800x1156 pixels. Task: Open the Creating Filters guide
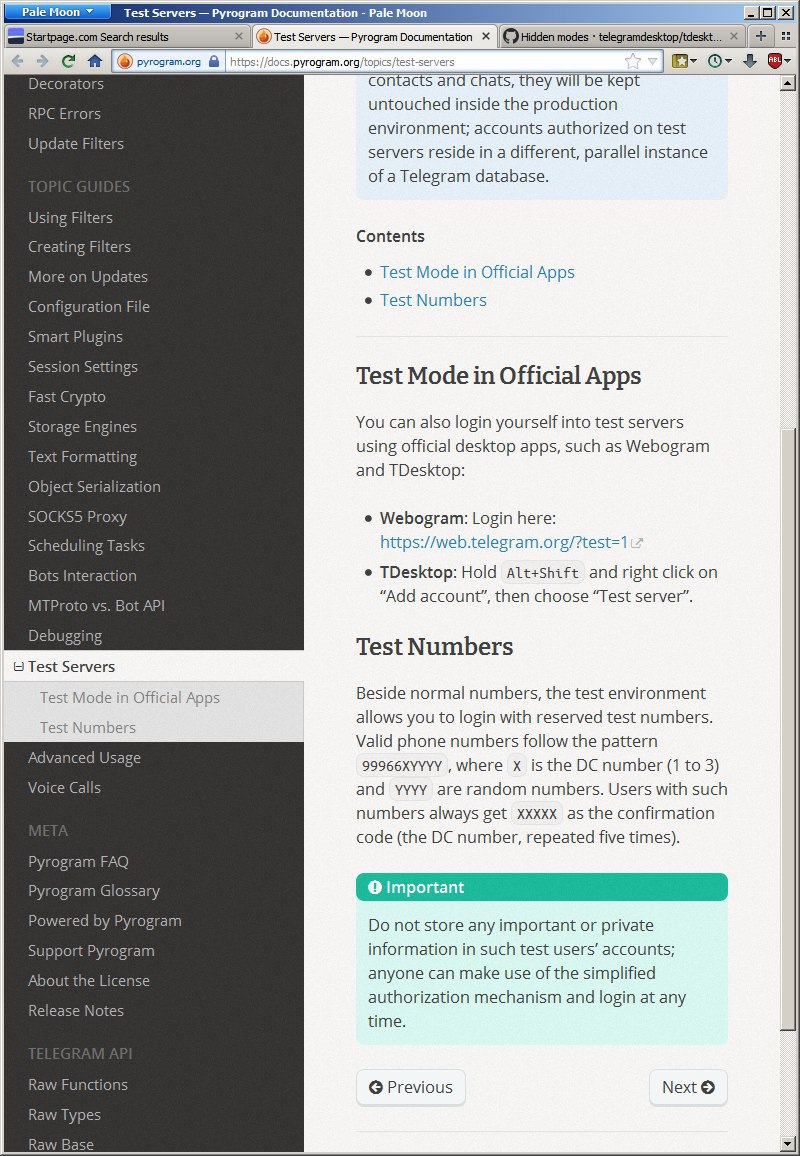click(x=79, y=246)
